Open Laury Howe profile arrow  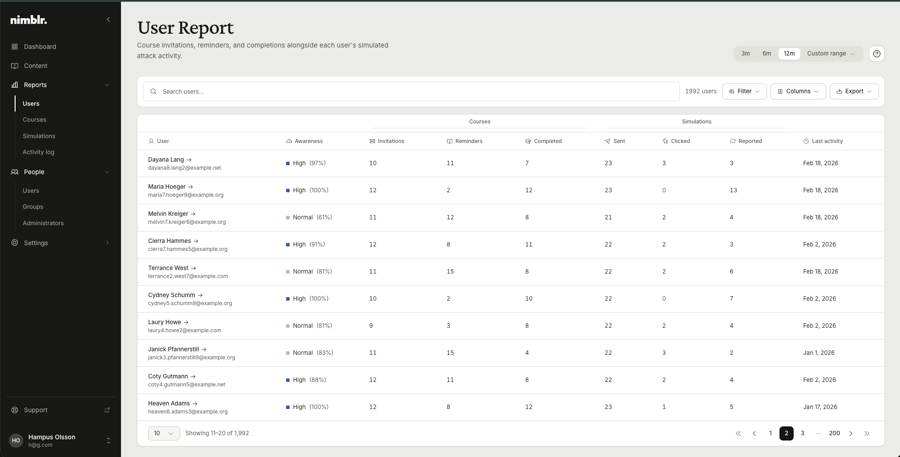(x=186, y=322)
